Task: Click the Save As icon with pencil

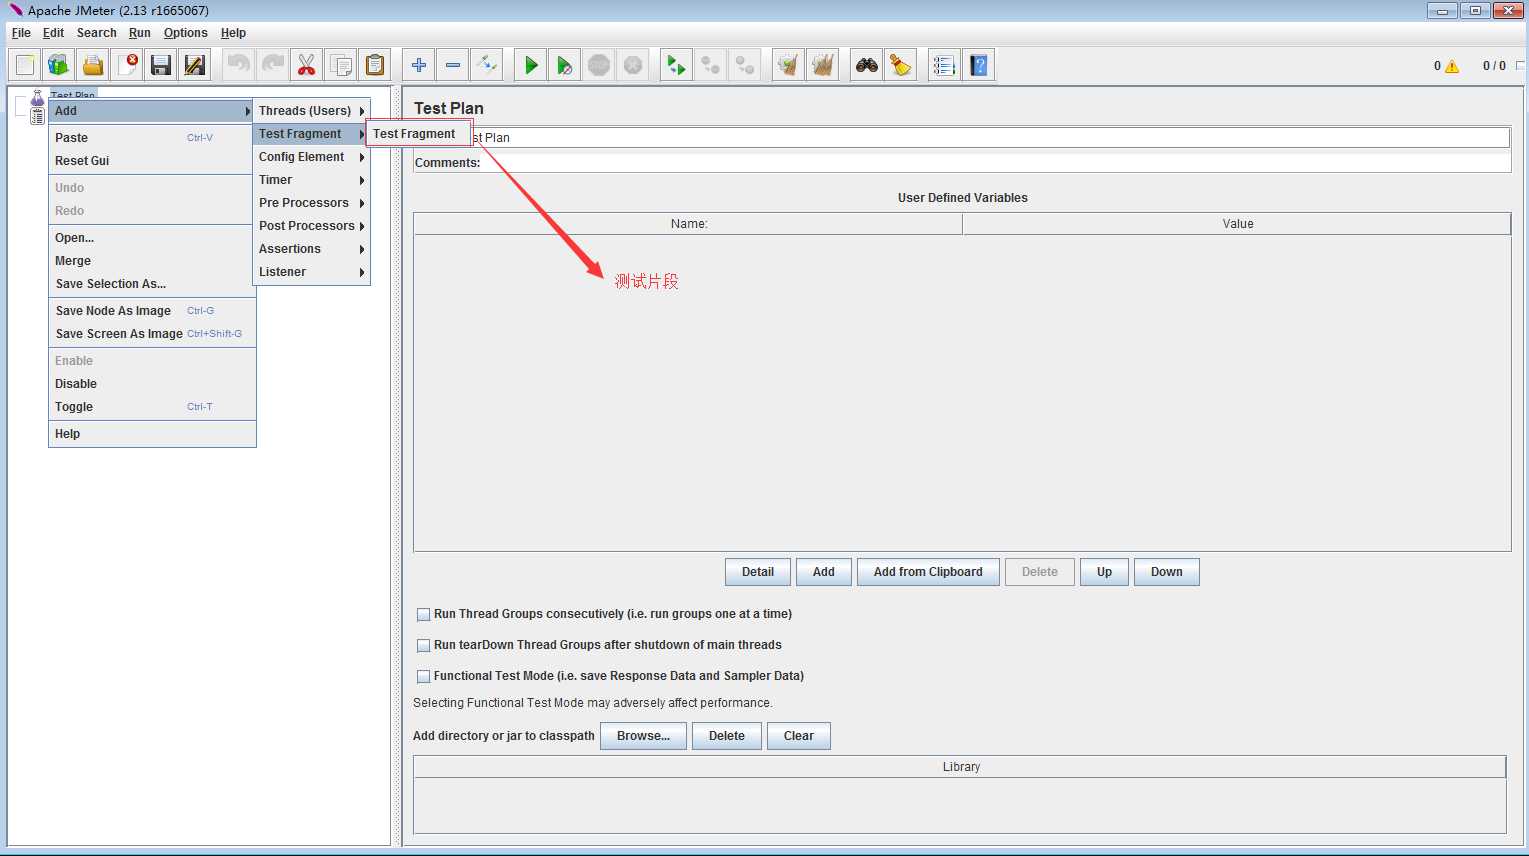Action: [195, 65]
